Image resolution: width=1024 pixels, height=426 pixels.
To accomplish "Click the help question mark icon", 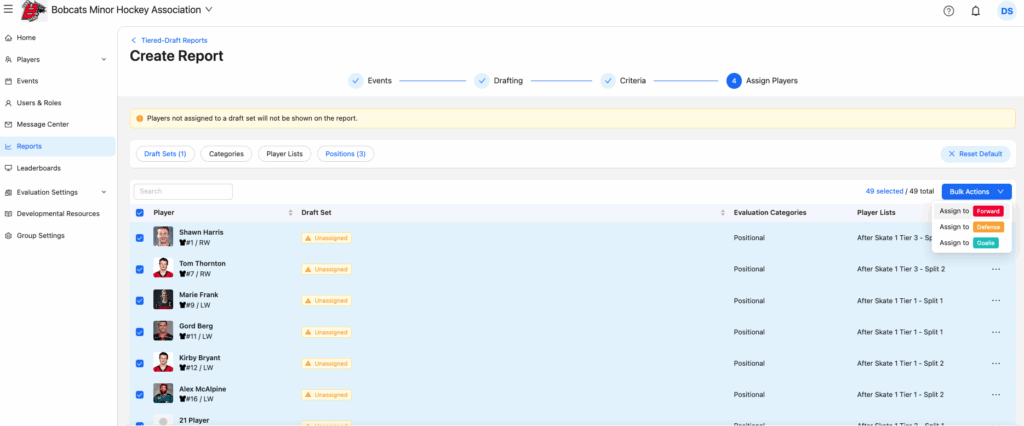I will 948,11.
